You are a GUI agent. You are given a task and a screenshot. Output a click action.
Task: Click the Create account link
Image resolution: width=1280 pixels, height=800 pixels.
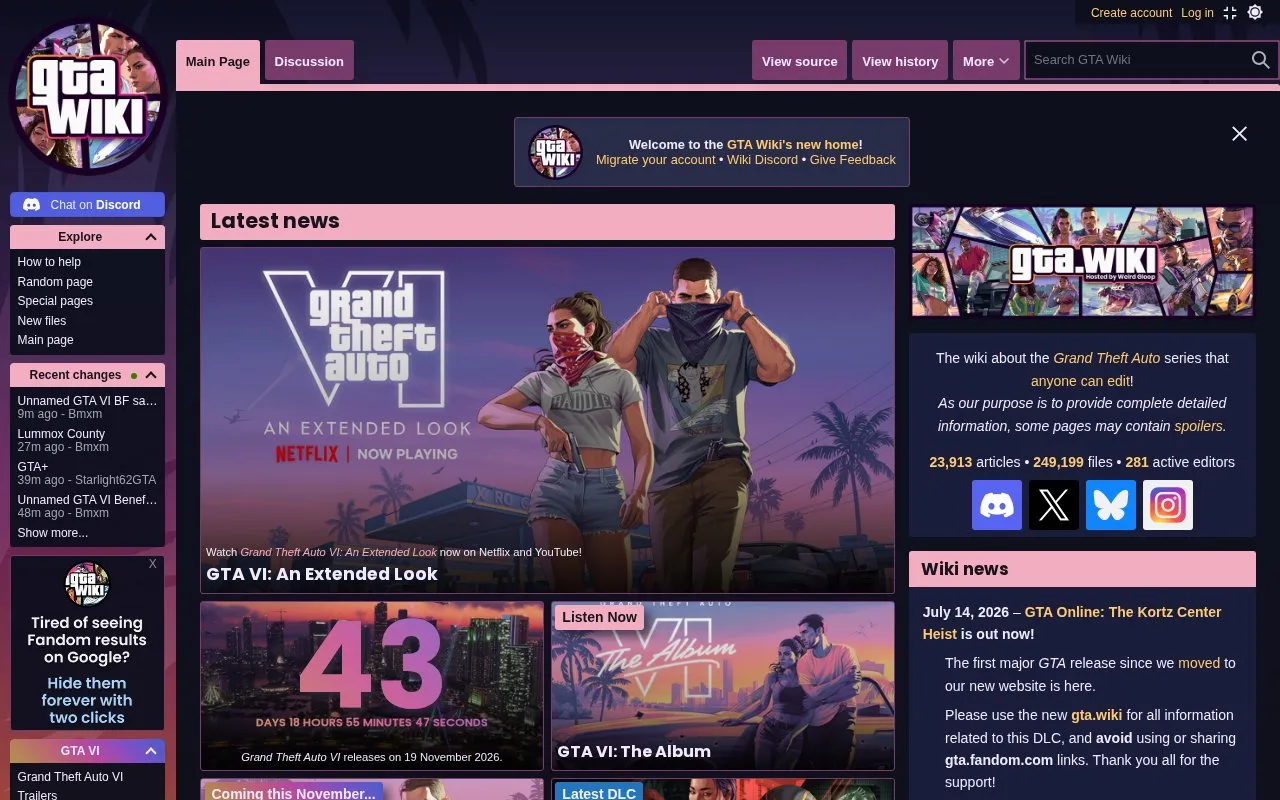click(x=1131, y=13)
